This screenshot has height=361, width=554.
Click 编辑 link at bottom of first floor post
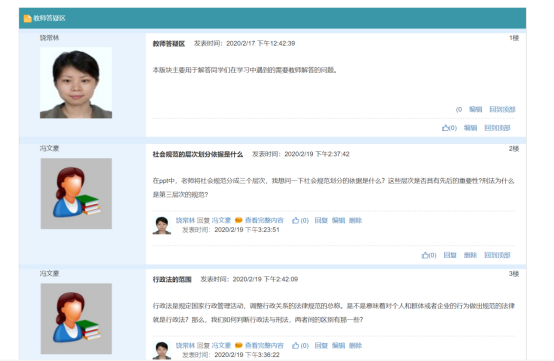coord(470,128)
